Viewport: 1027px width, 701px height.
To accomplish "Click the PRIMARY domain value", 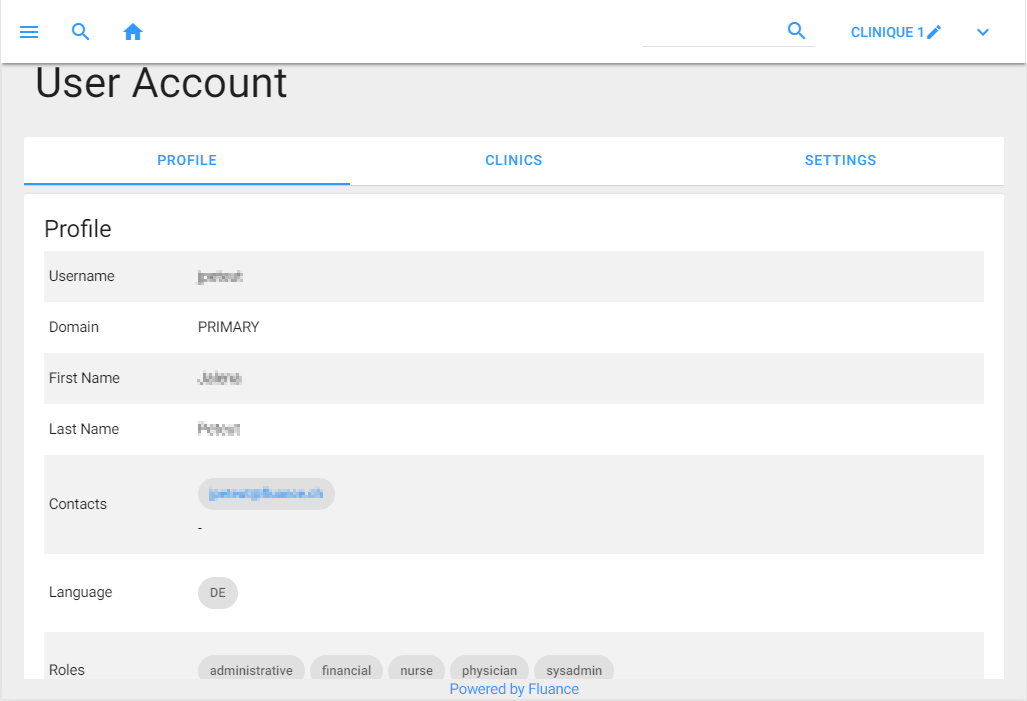I will pyautogui.click(x=228, y=327).
